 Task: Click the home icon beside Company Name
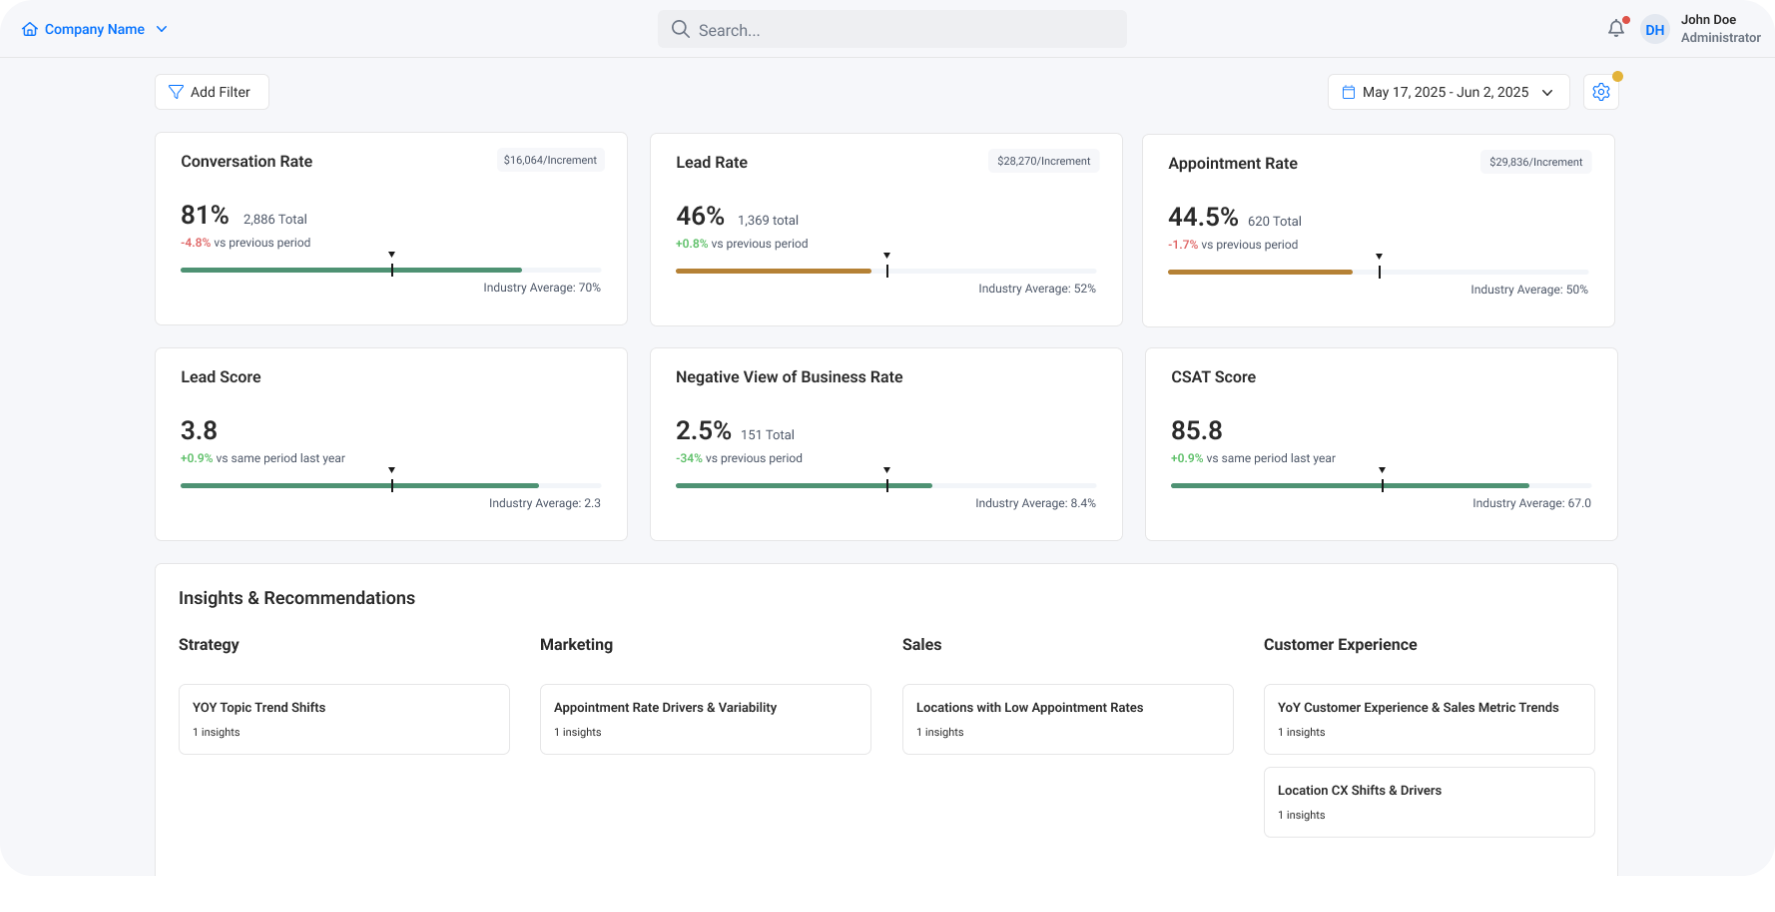[x=30, y=29]
